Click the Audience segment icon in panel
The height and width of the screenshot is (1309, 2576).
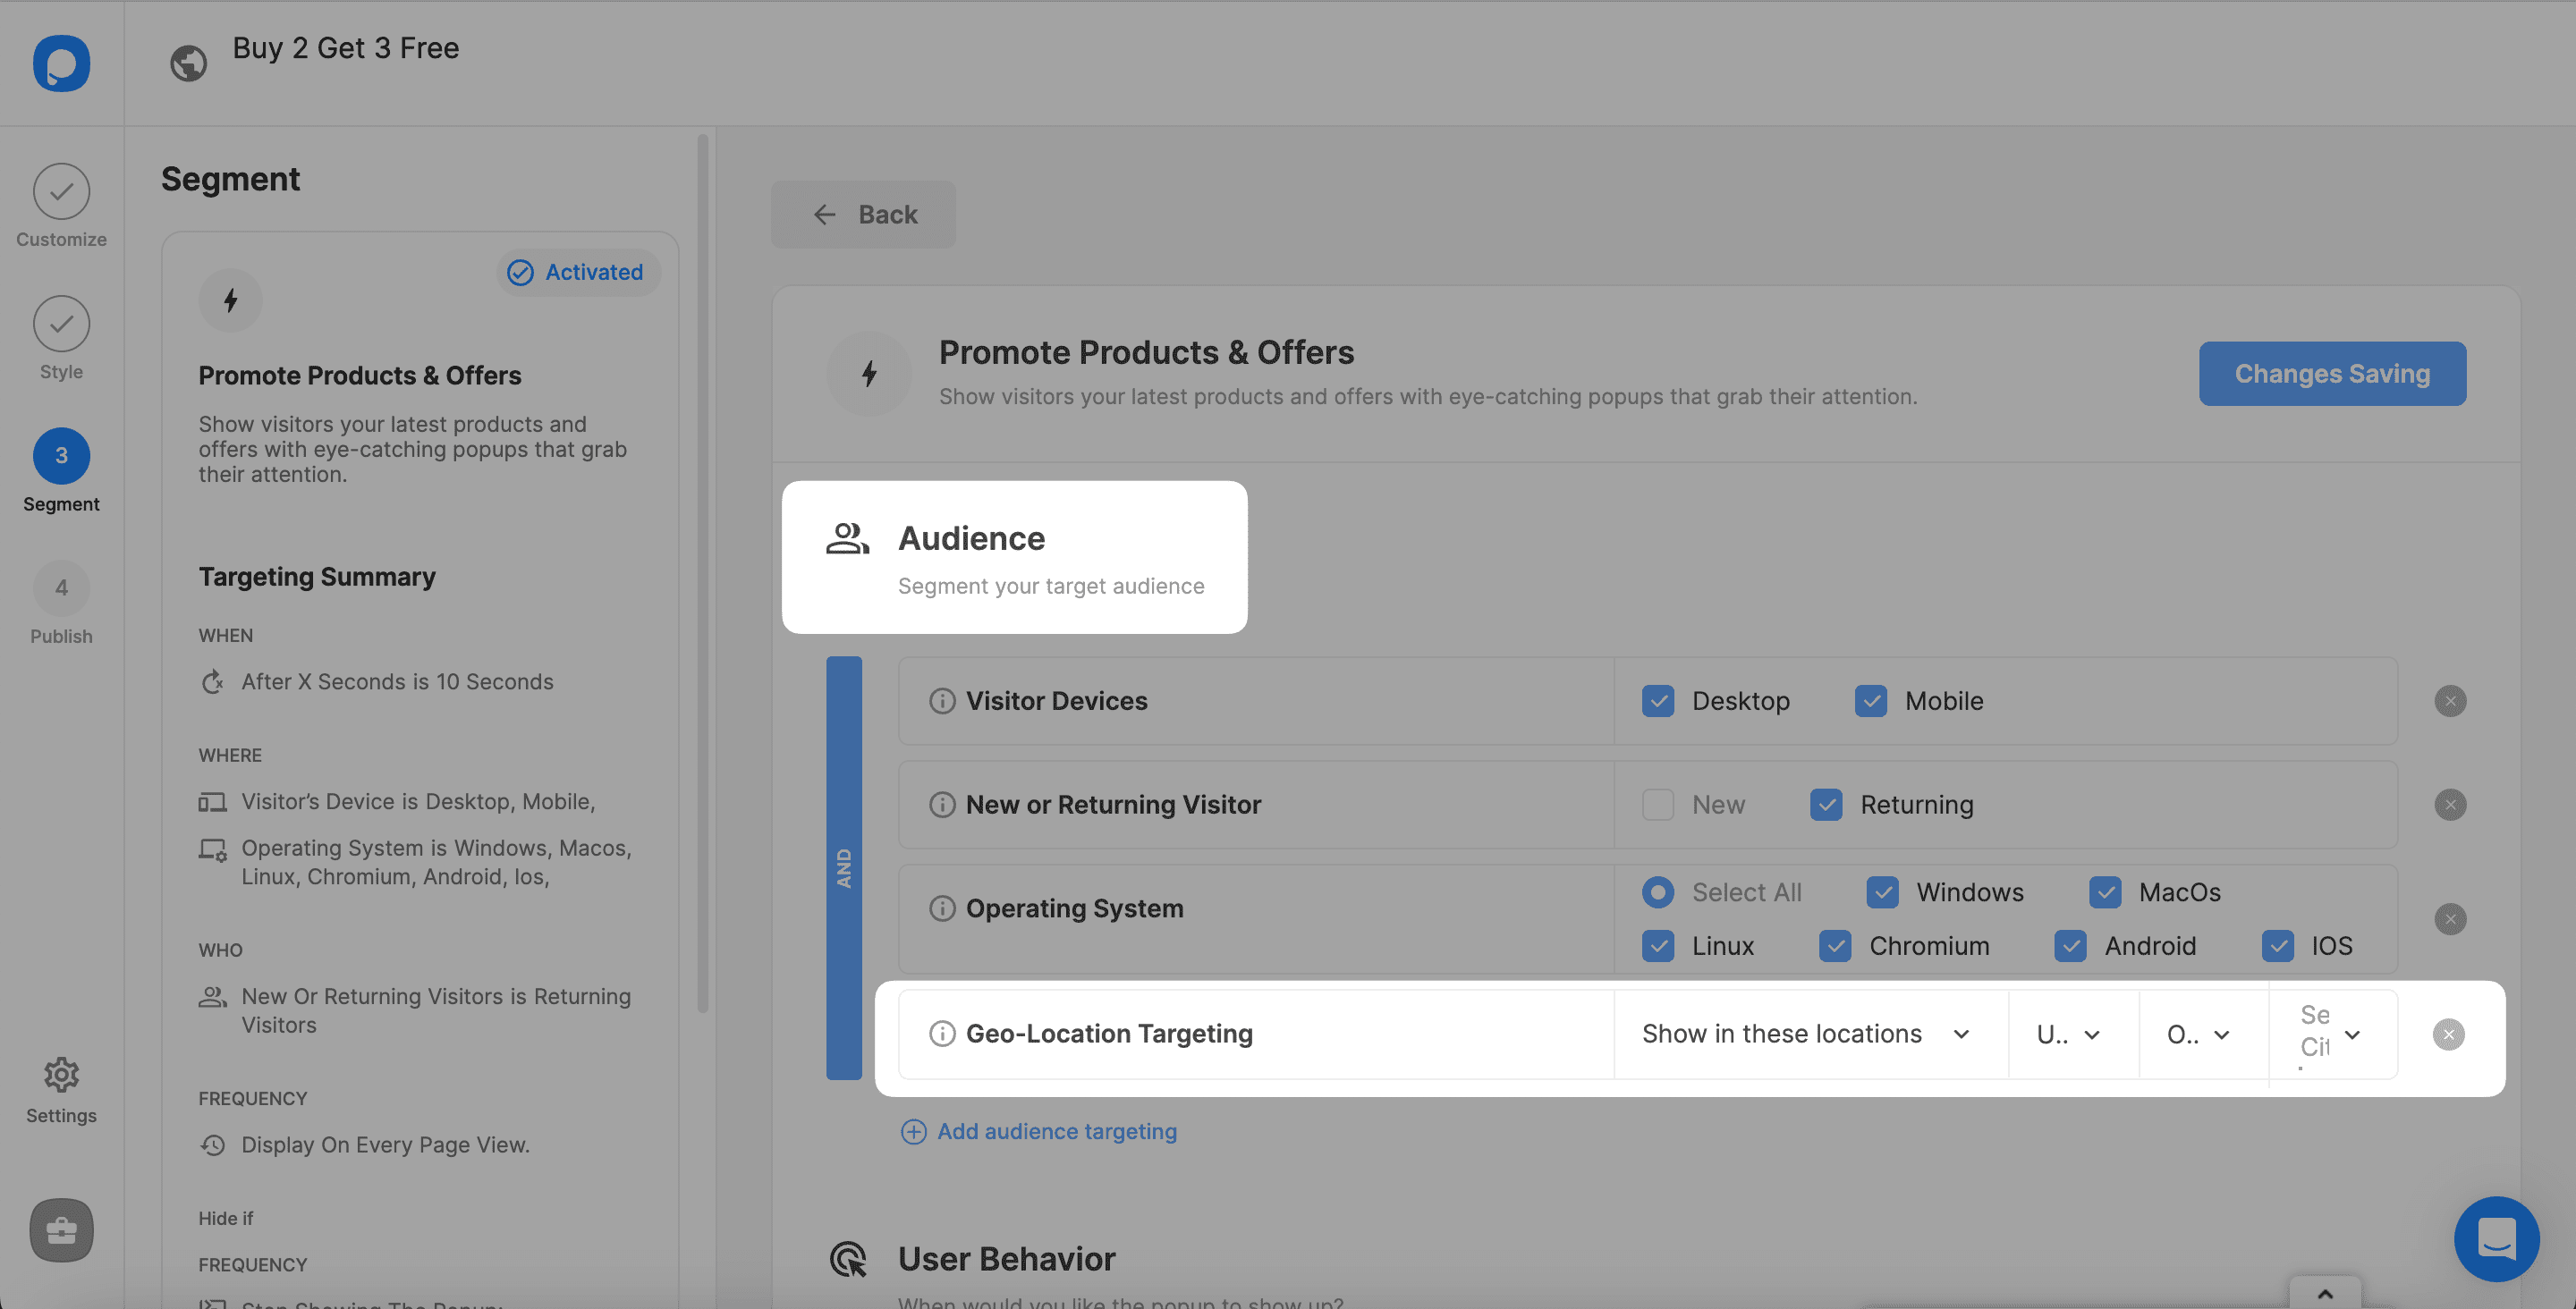tap(846, 539)
